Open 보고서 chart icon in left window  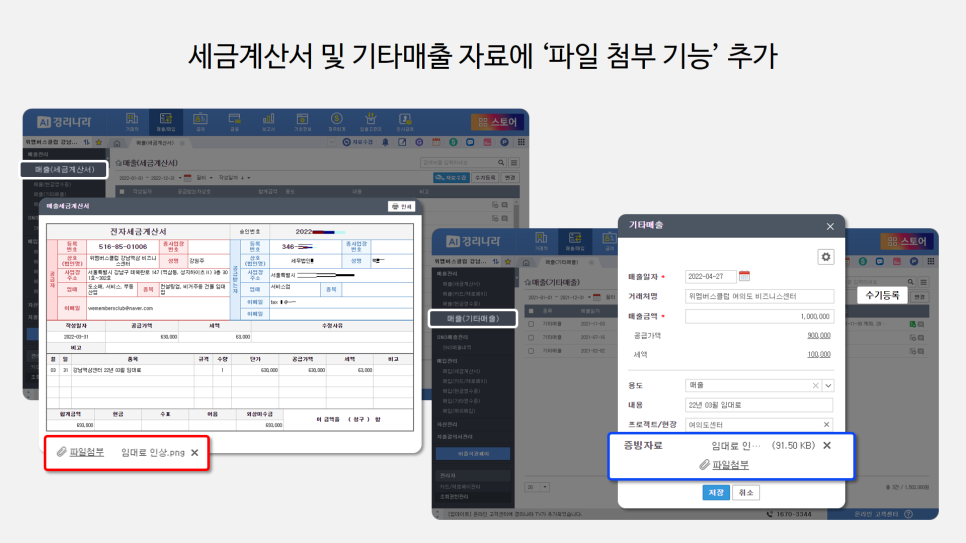(x=269, y=122)
